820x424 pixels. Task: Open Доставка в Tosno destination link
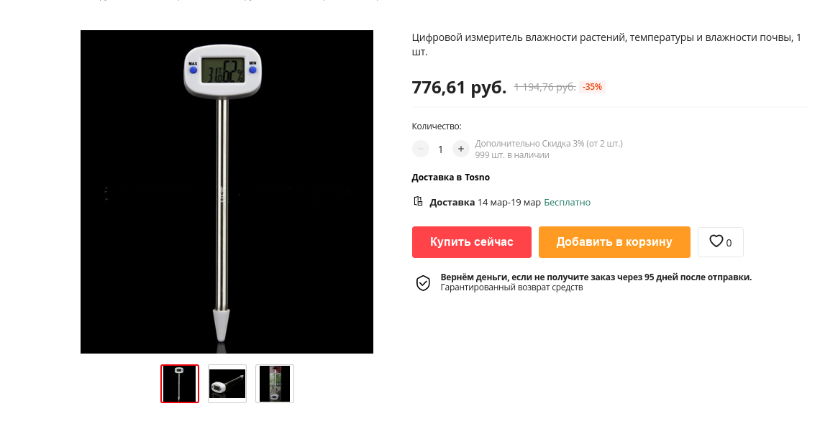[450, 177]
